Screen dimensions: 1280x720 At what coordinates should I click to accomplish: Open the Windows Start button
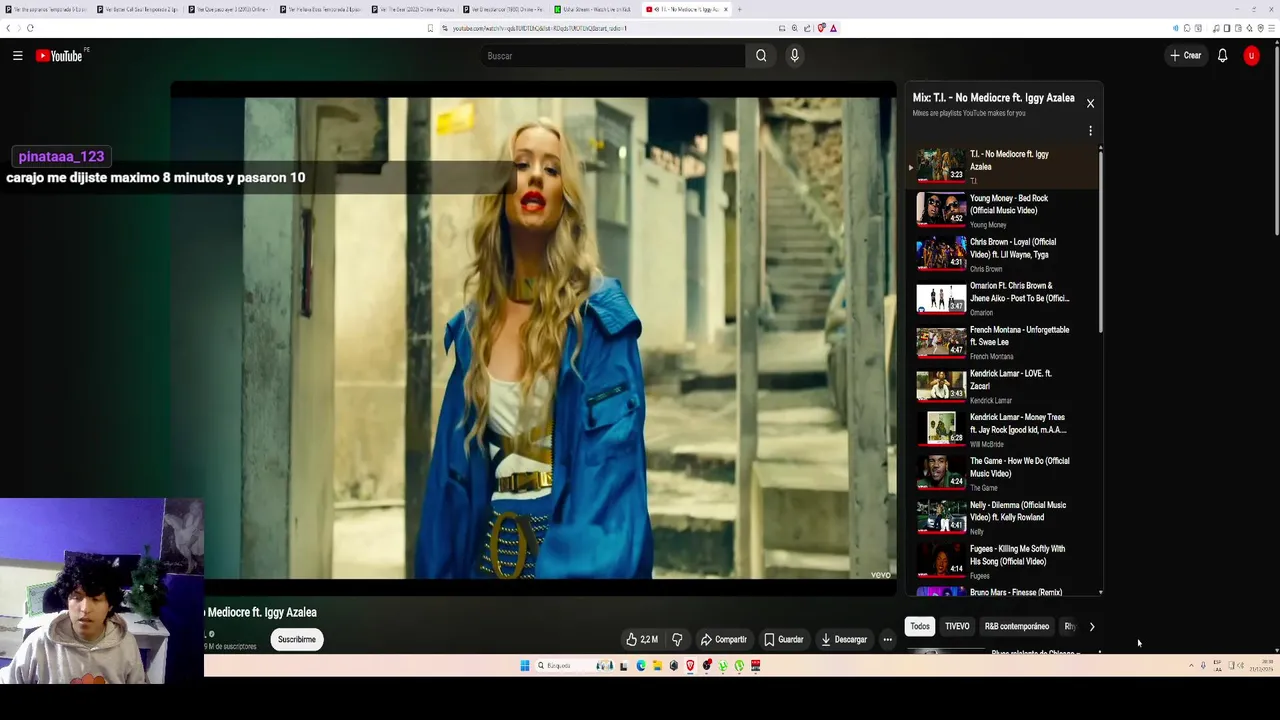pyautogui.click(x=524, y=665)
